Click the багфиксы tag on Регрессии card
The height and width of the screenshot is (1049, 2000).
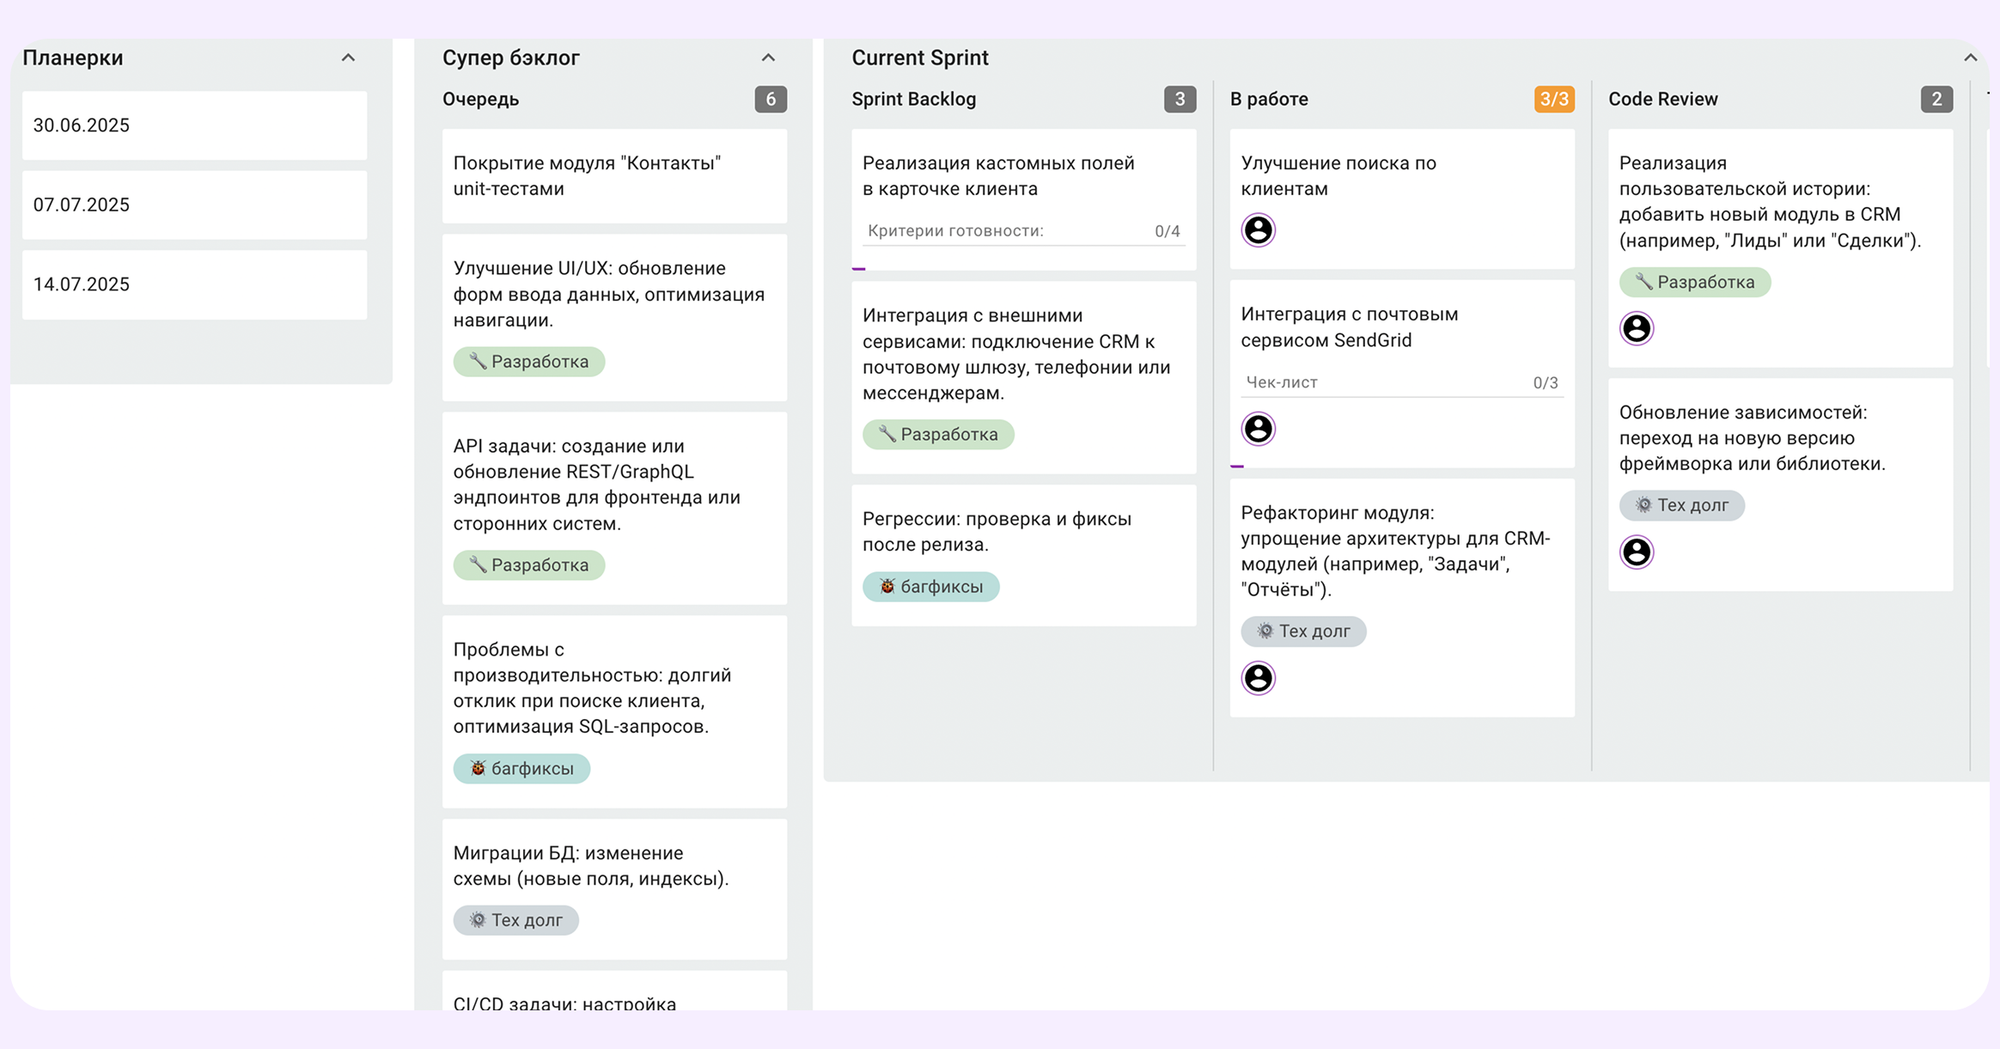click(931, 587)
